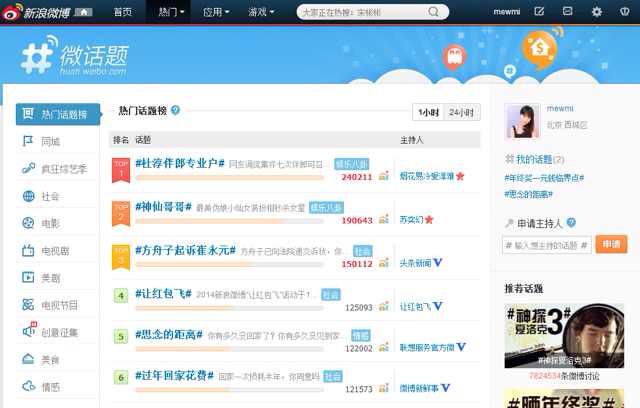Expand the 应用 dropdown menu
640x408 pixels.
[x=215, y=12]
